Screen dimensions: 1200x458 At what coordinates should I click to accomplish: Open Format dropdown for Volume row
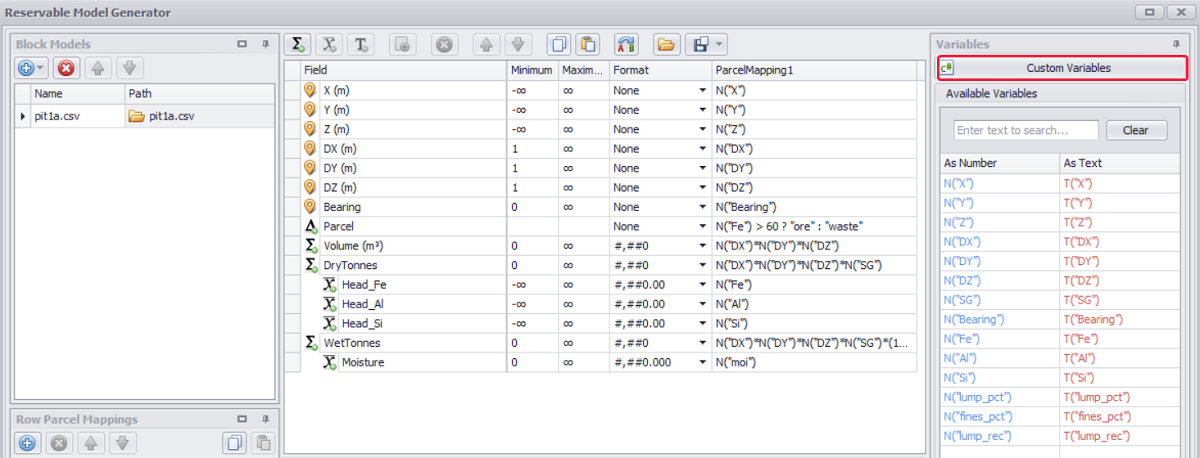pyautogui.click(x=702, y=245)
